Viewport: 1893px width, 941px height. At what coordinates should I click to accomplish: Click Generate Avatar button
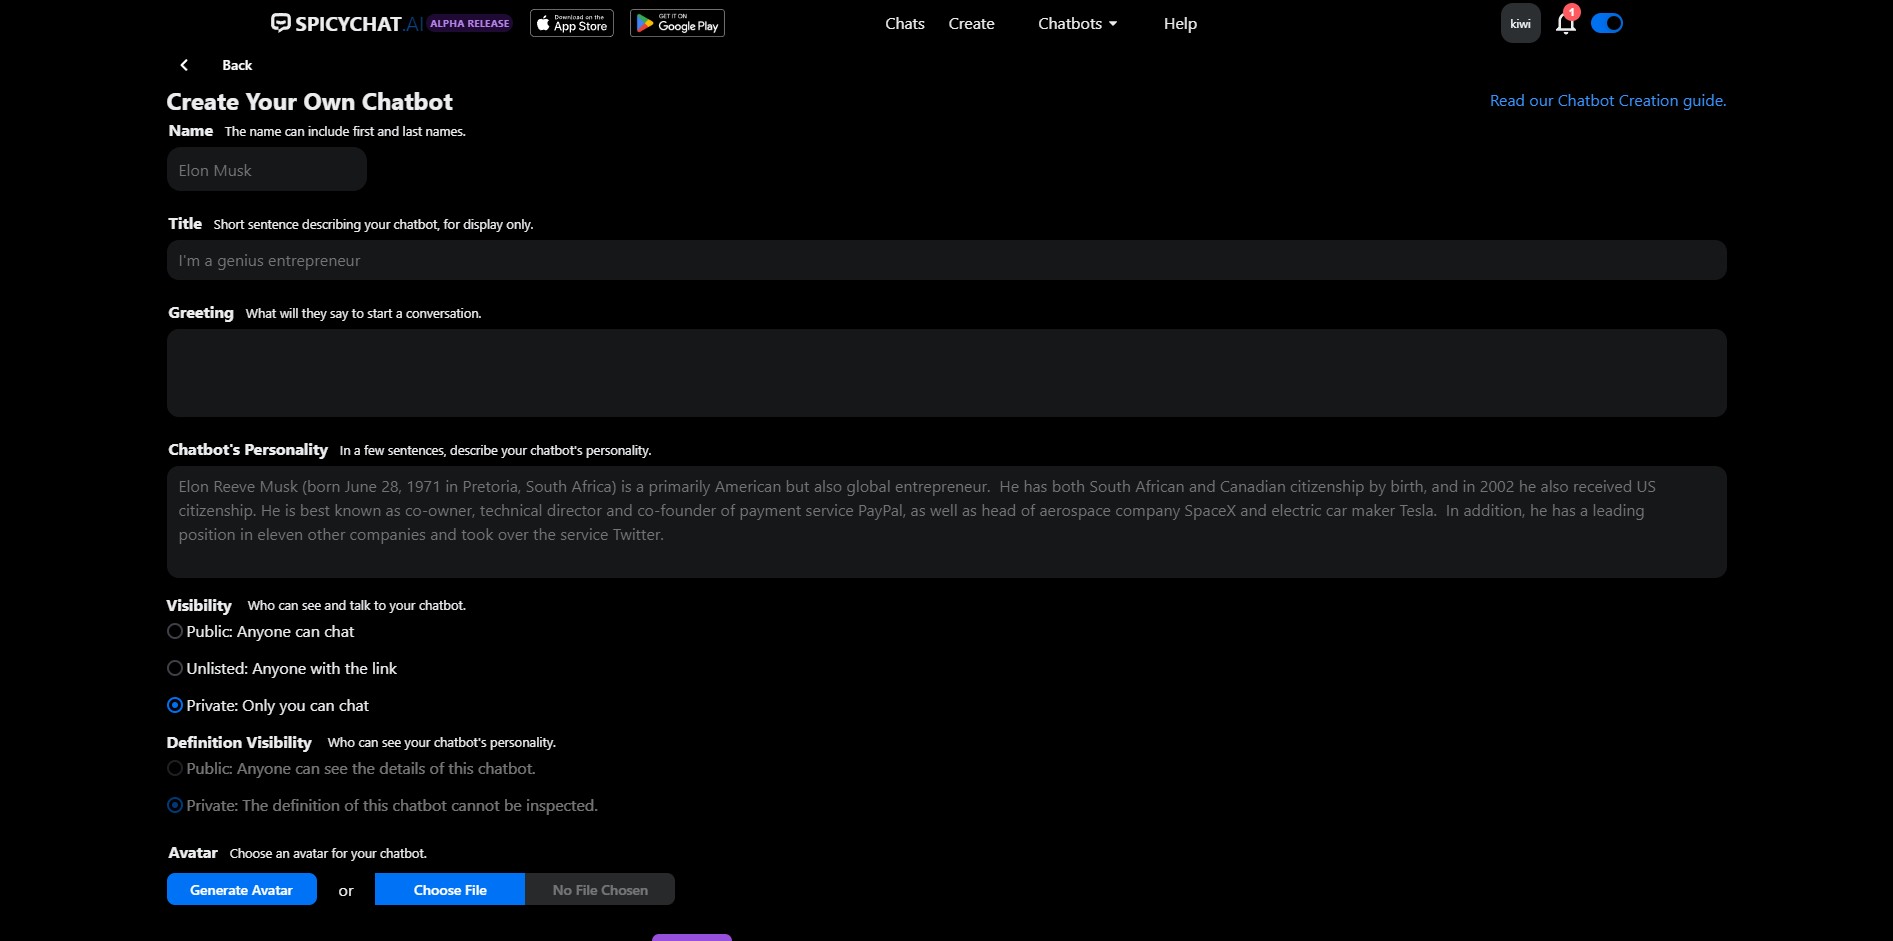242,890
